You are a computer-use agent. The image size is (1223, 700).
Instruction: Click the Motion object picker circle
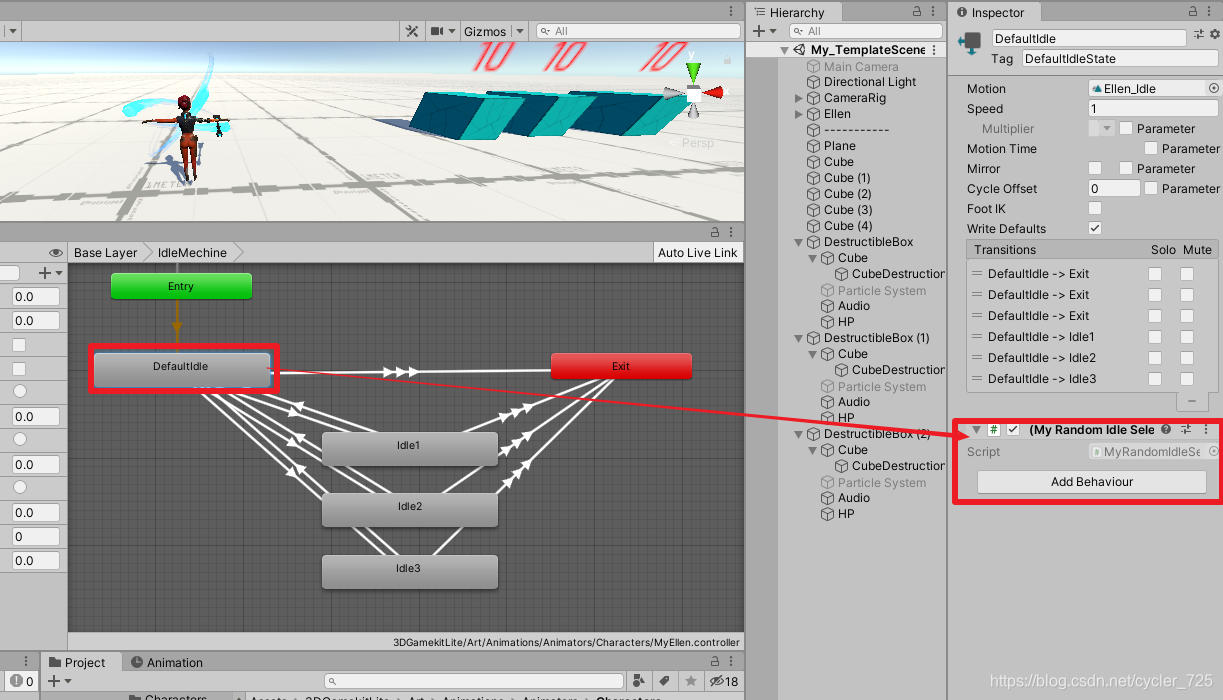(1214, 89)
